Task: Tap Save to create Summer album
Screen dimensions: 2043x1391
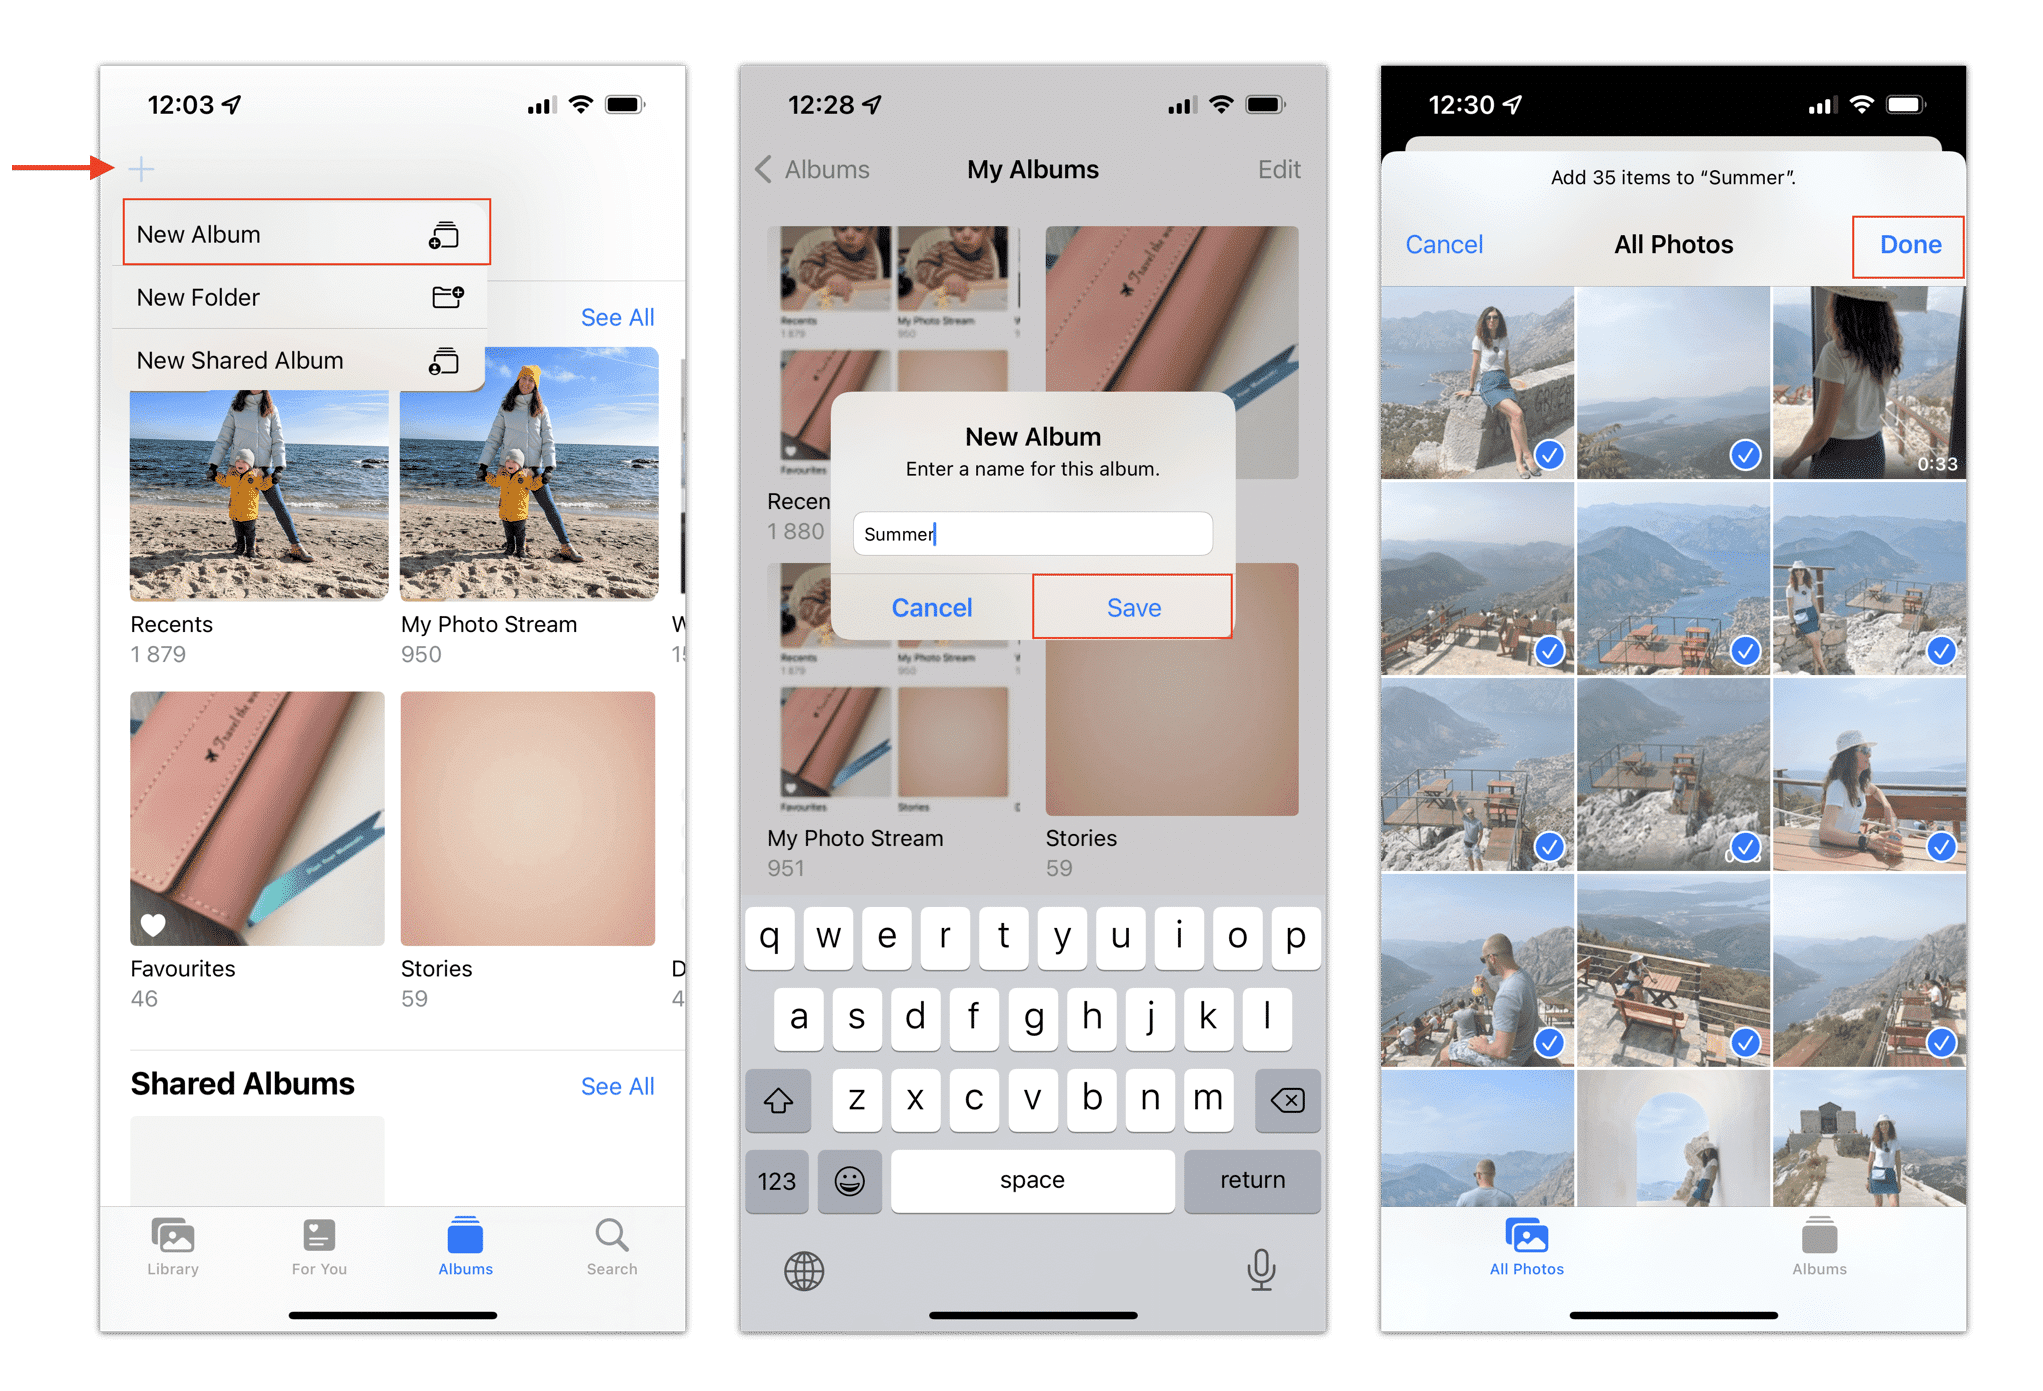Action: pos(1132,607)
